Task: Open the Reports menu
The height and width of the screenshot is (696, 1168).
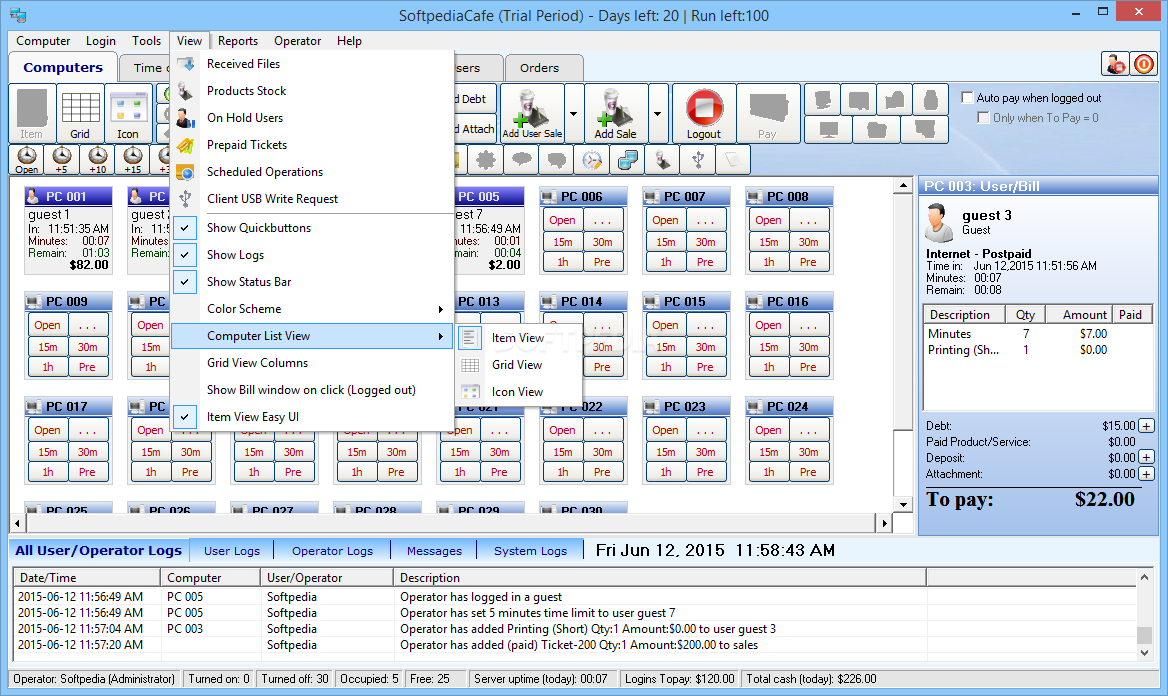Action: pyautogui.click(x=238, y=41)
